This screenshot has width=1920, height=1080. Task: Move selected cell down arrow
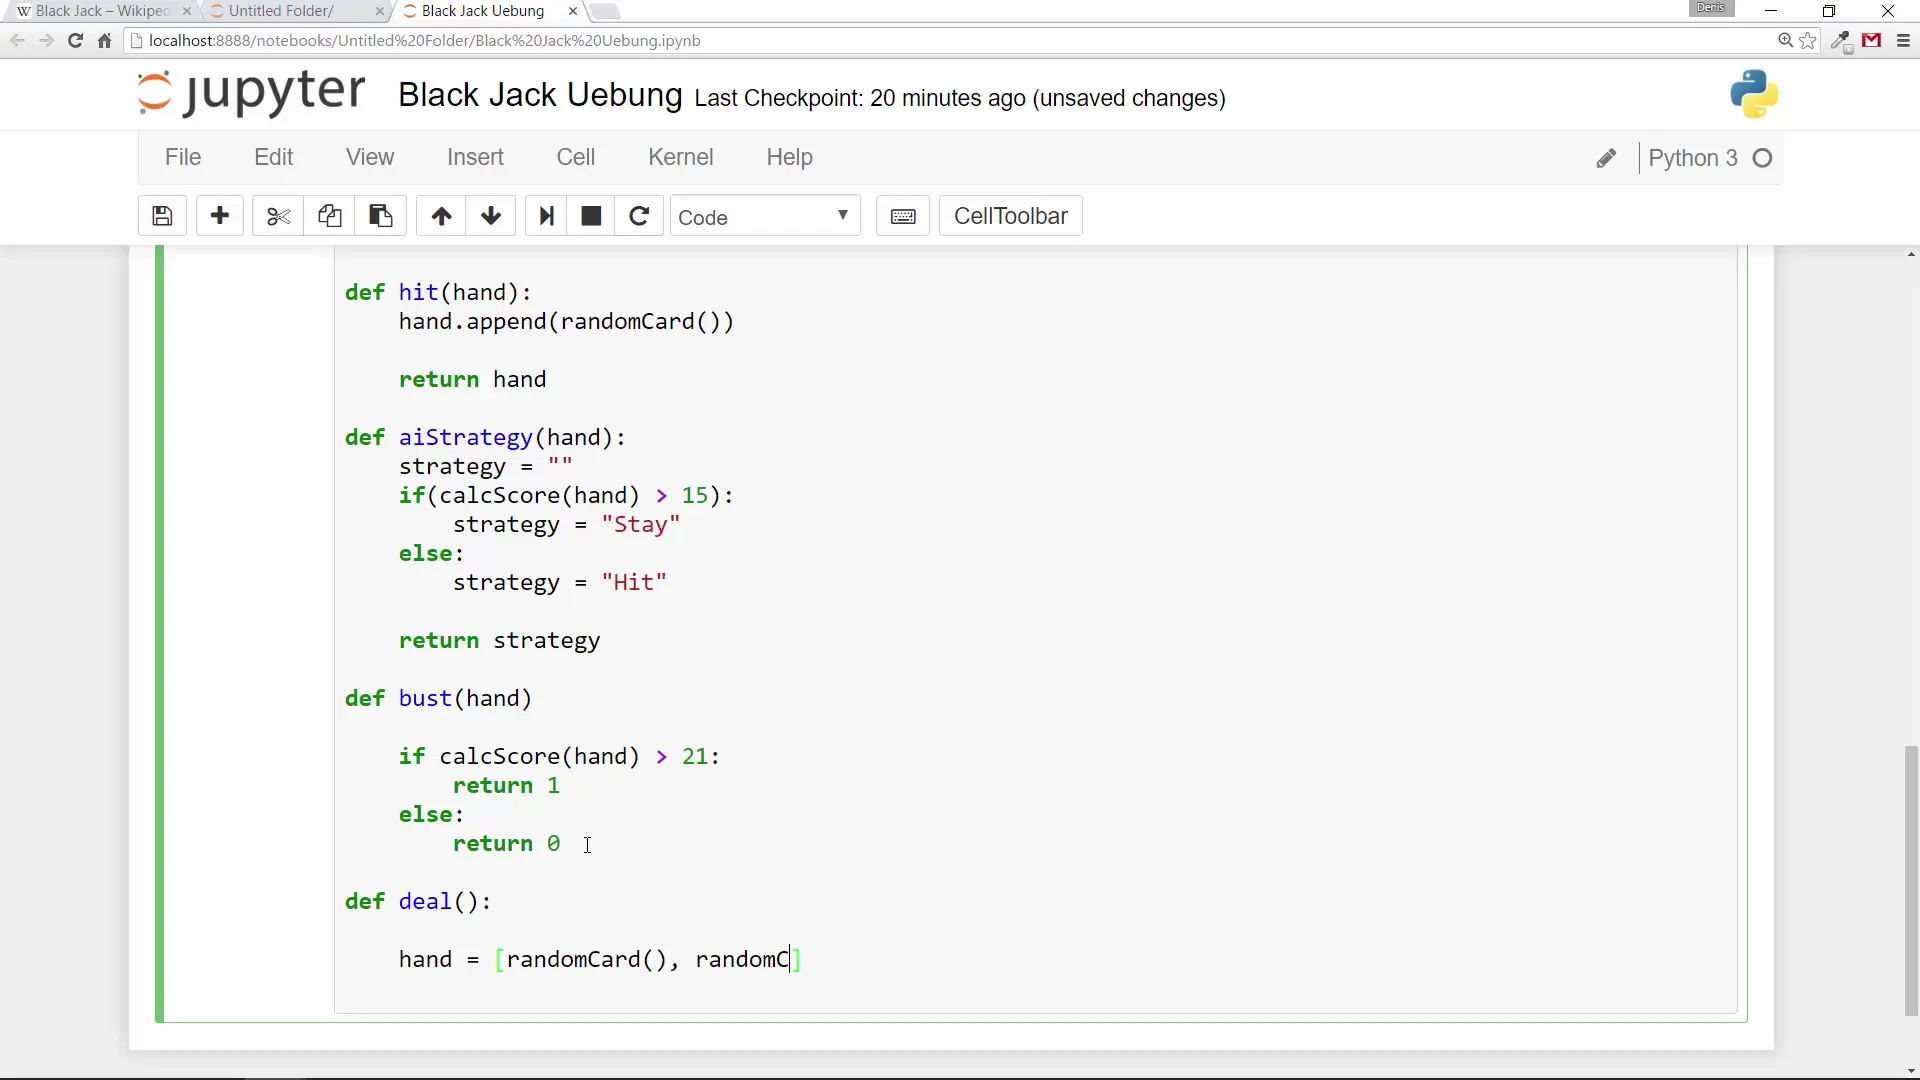491,216
